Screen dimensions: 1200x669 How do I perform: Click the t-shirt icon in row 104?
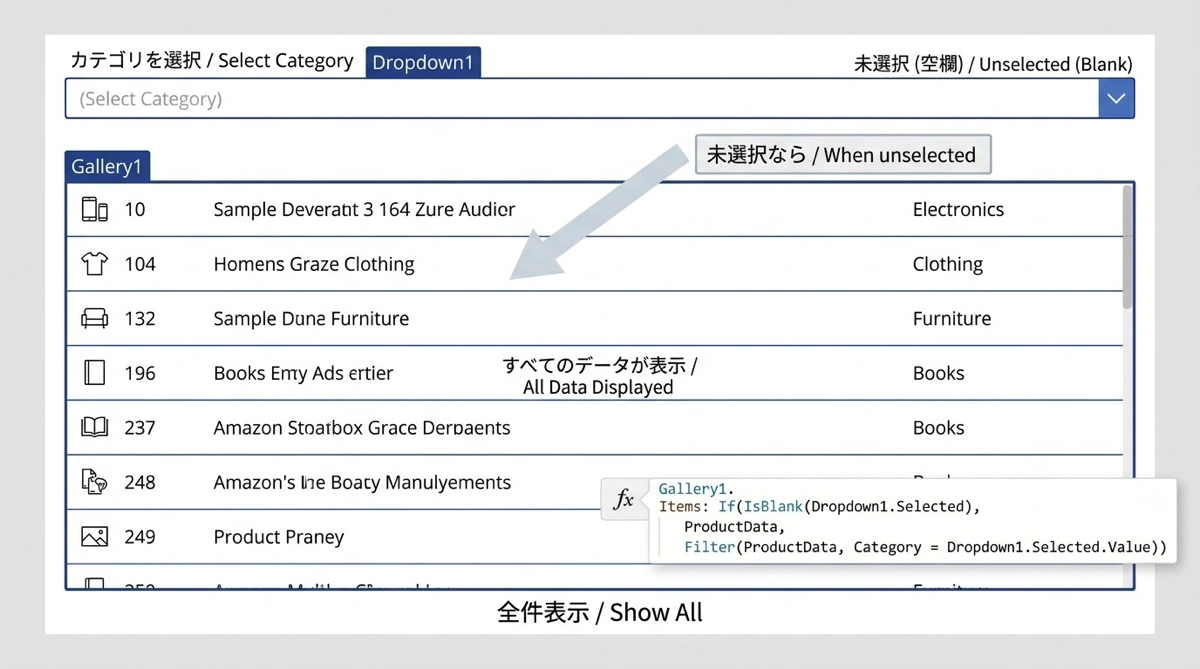(x=94, y=264)
